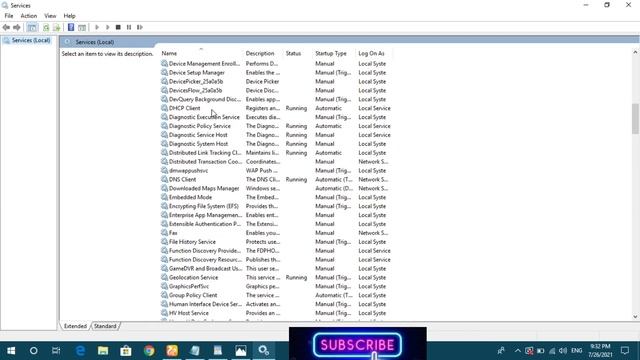The height and width of the screenshot is (360, 640).
Task: Click the vertical scrollbar thumb
Action: (x=635, y=118)
